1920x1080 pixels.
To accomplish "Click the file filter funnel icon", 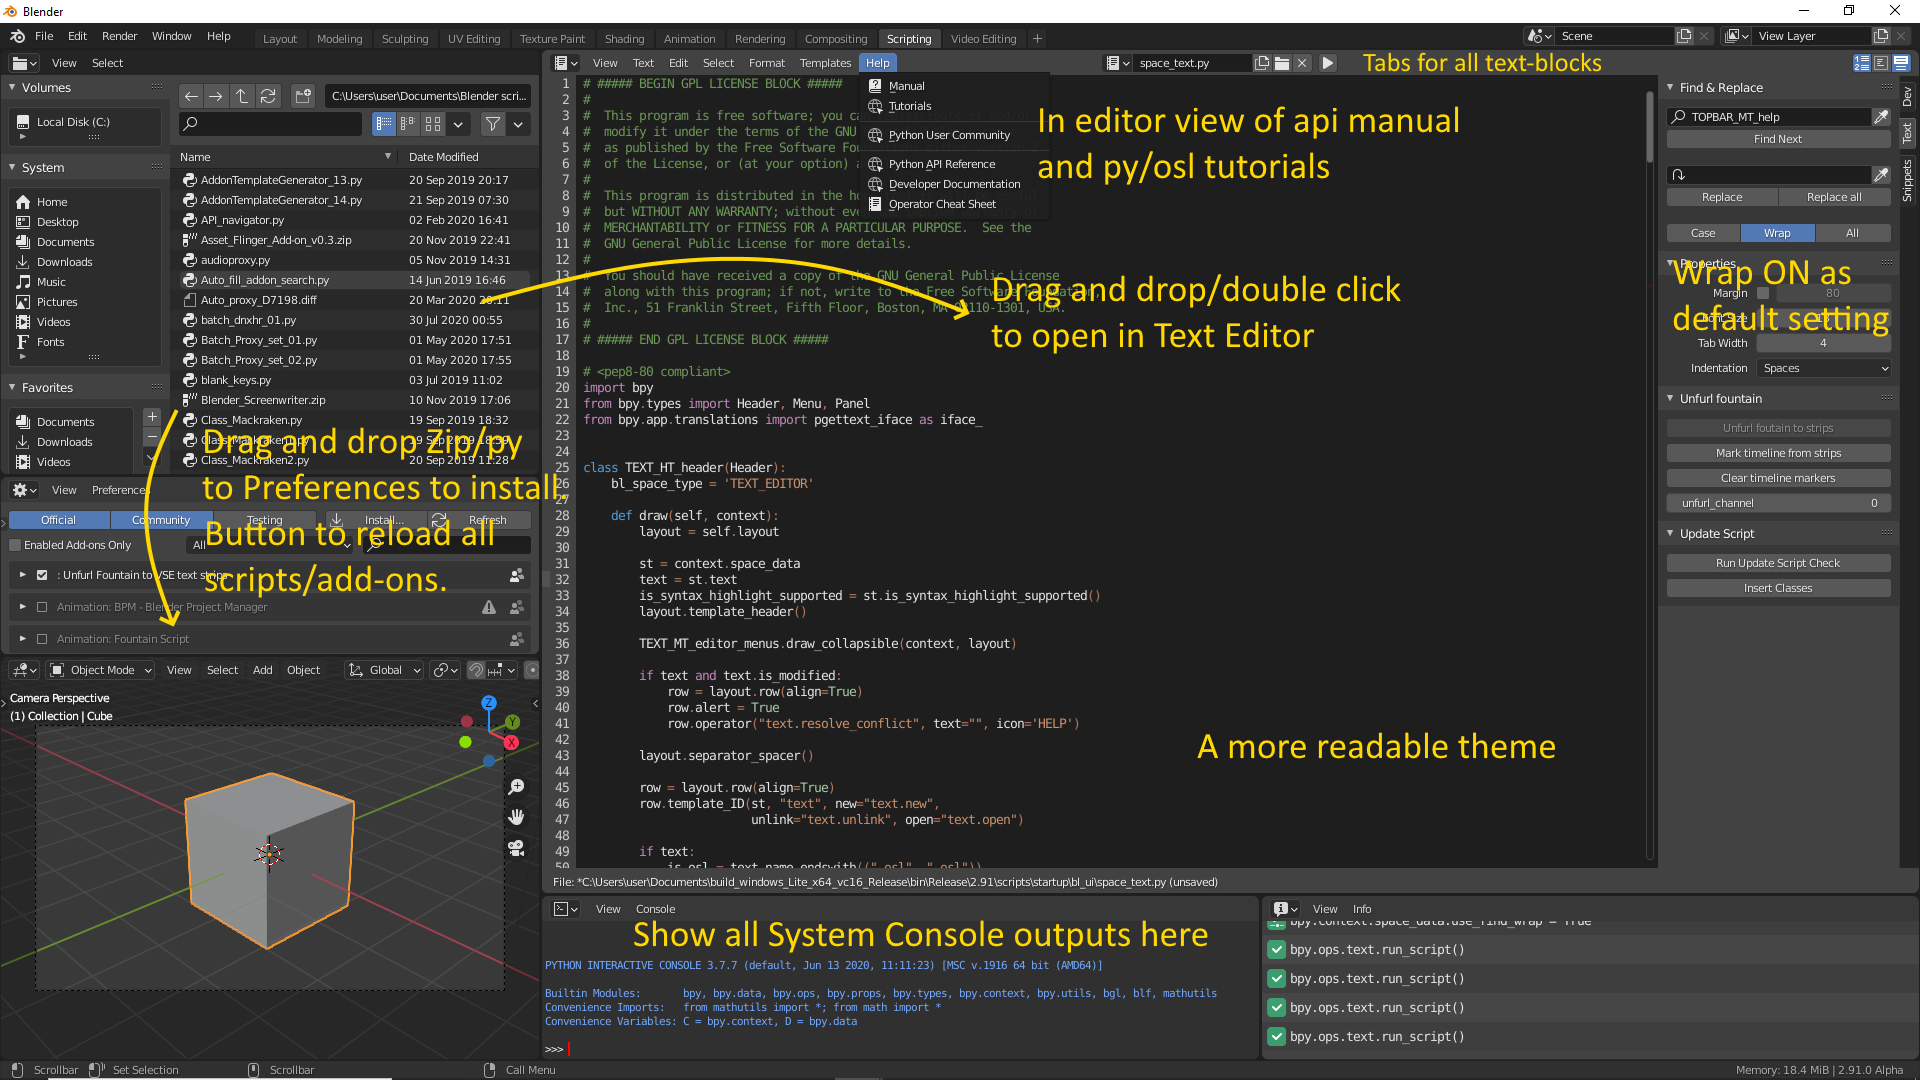I will click(493, 124).
